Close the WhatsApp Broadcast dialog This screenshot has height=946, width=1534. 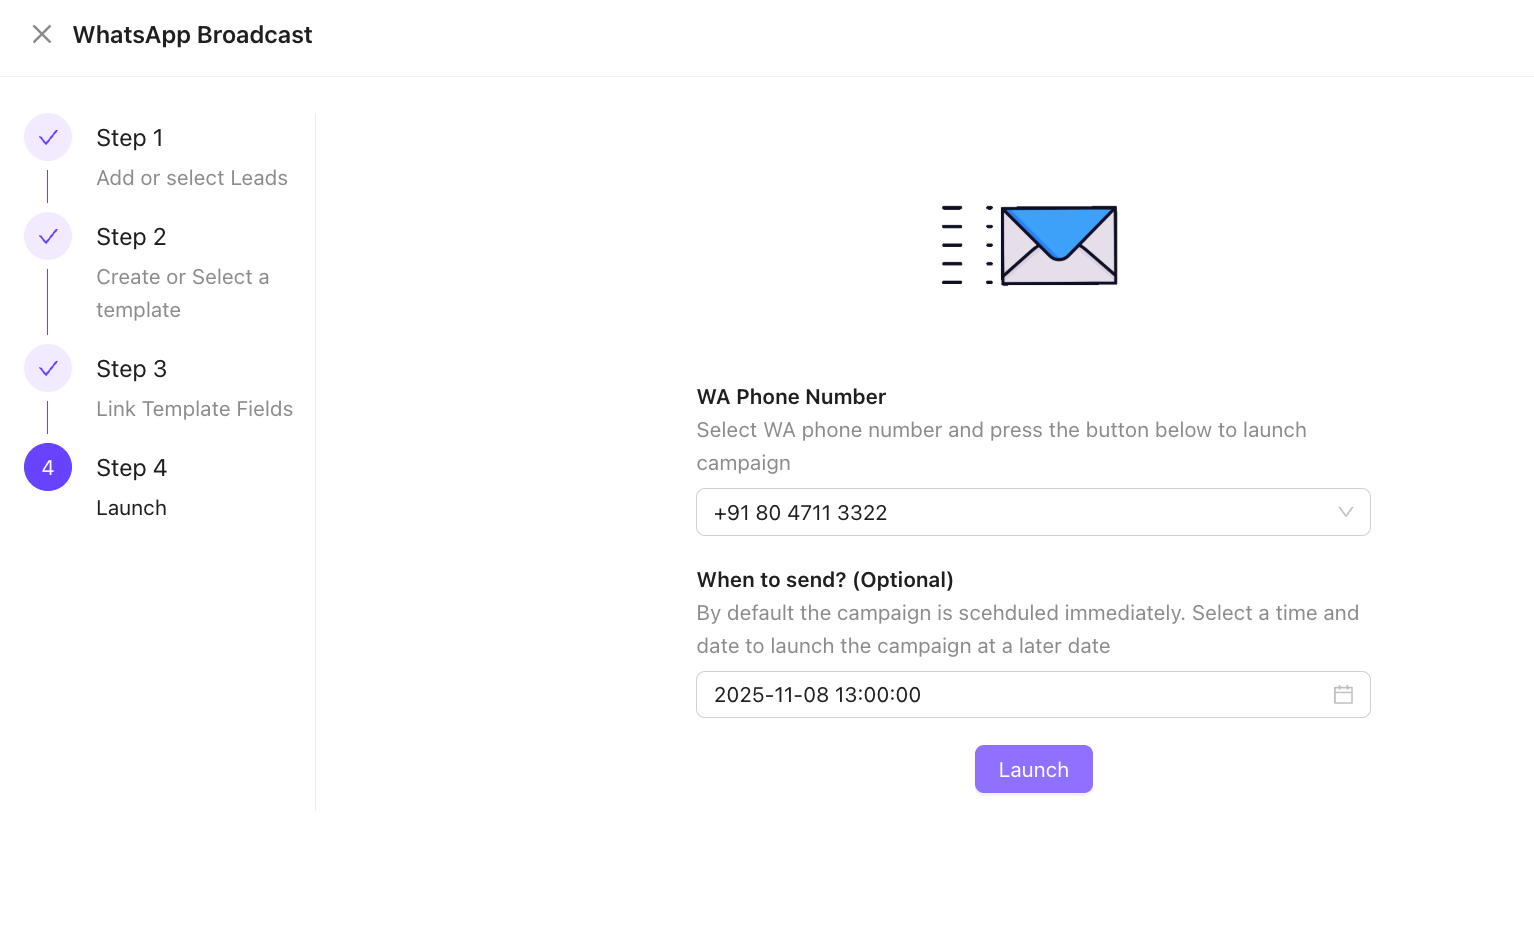42,35
